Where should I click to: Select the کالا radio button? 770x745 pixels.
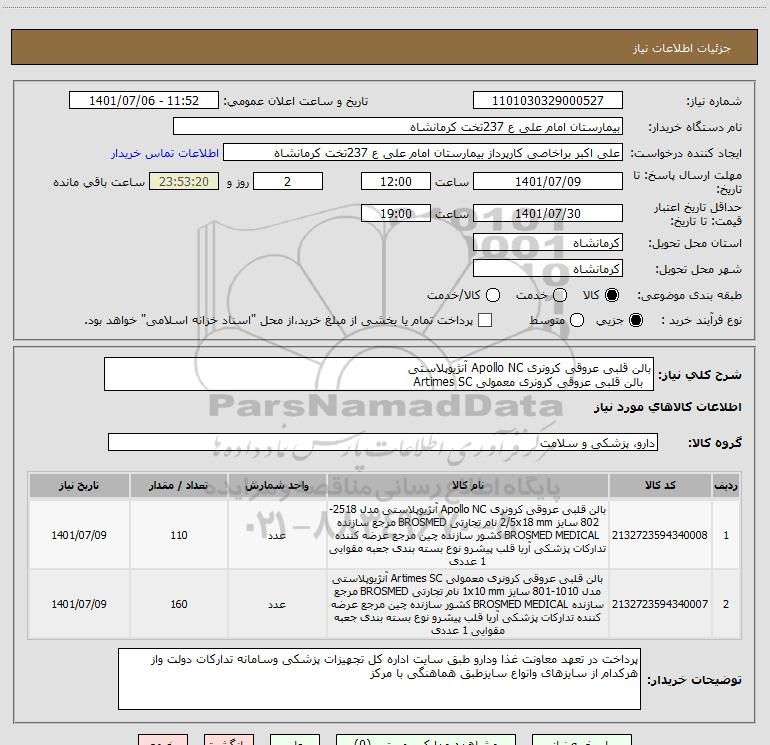click(x=612, y=295)
